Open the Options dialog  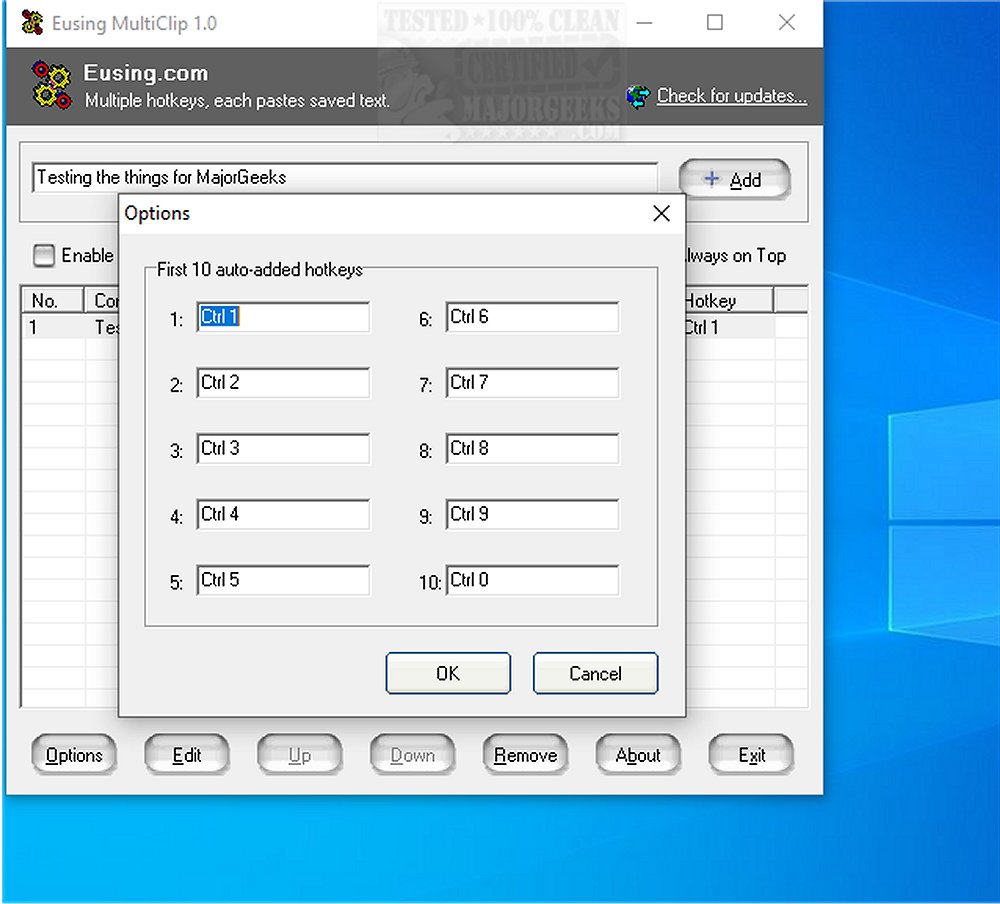pos(74,755)
